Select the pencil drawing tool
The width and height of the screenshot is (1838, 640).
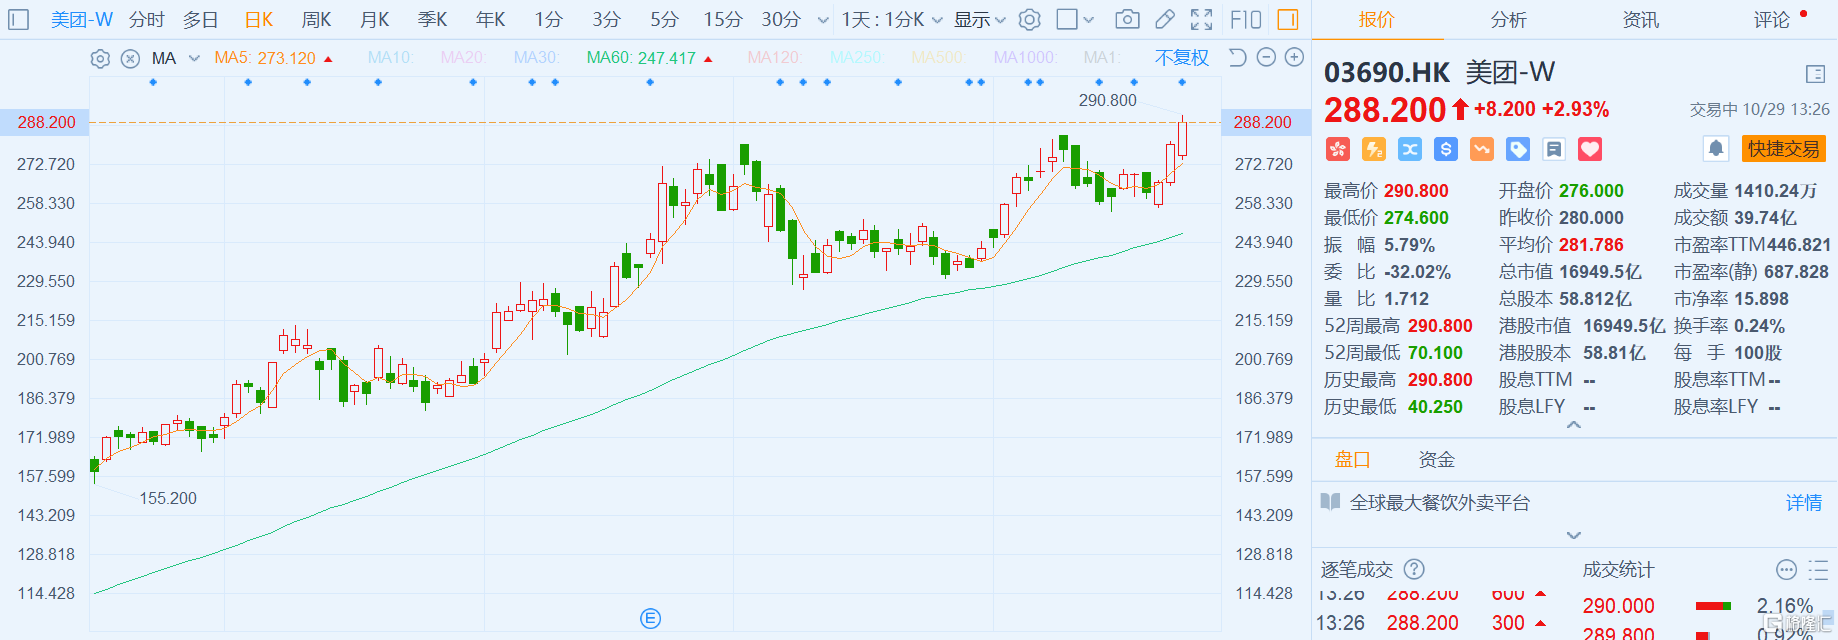[1165, 19]
